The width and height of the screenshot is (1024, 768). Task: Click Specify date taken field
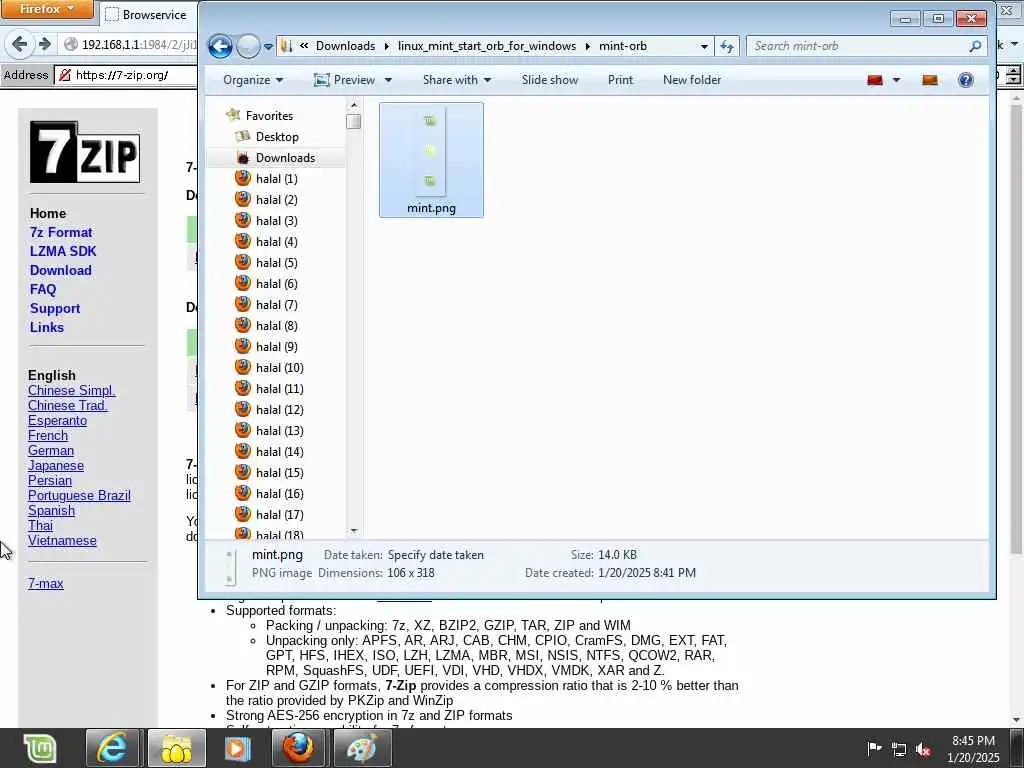436,555
